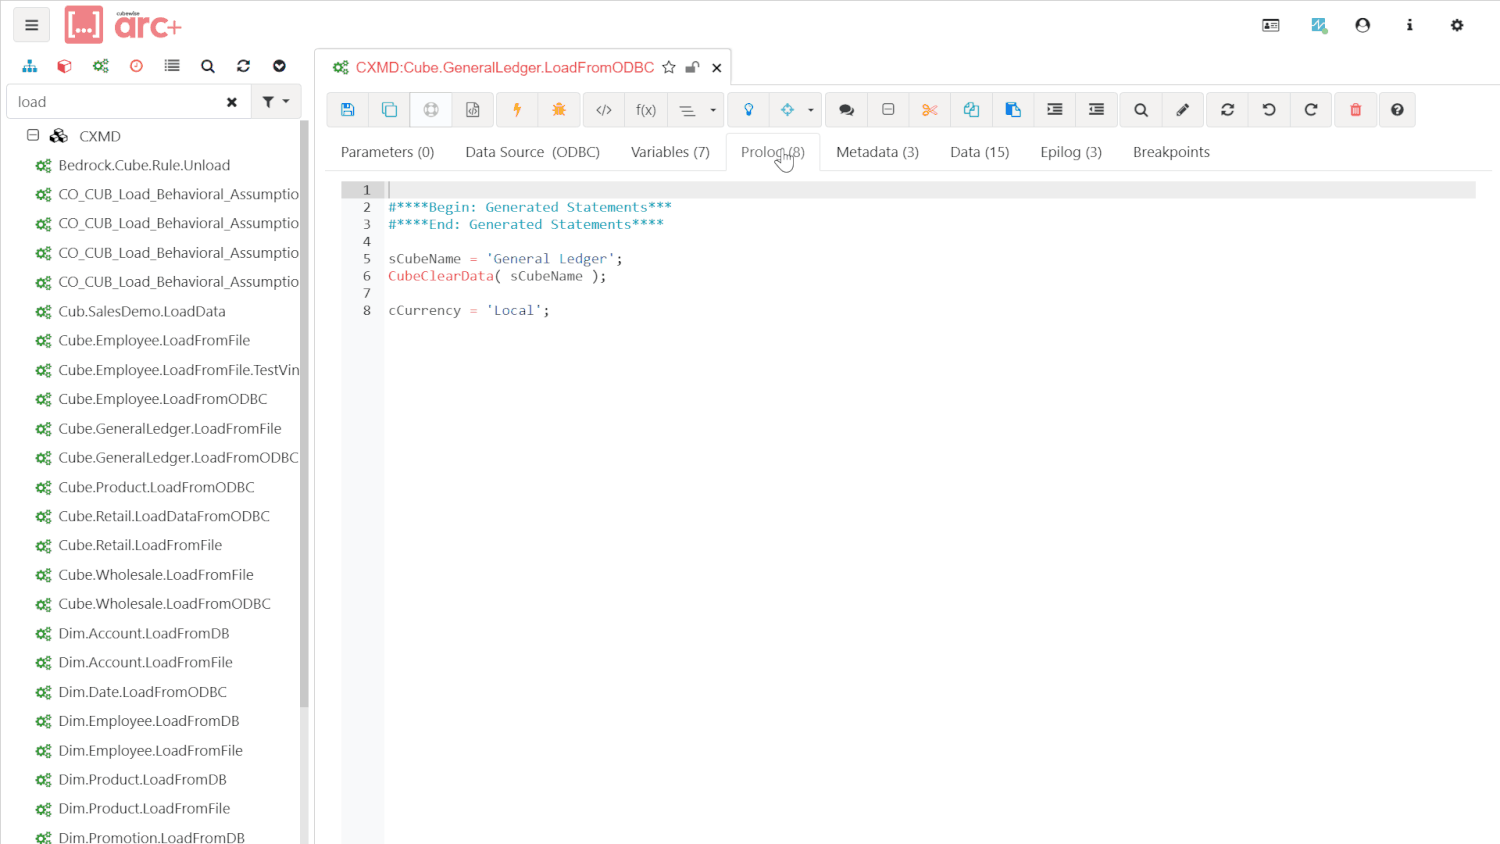Viewport: 1500px width, 844px height.
Task: Delete using the red trash icon
Action: pyautogui.click(x=1356, y=110)
